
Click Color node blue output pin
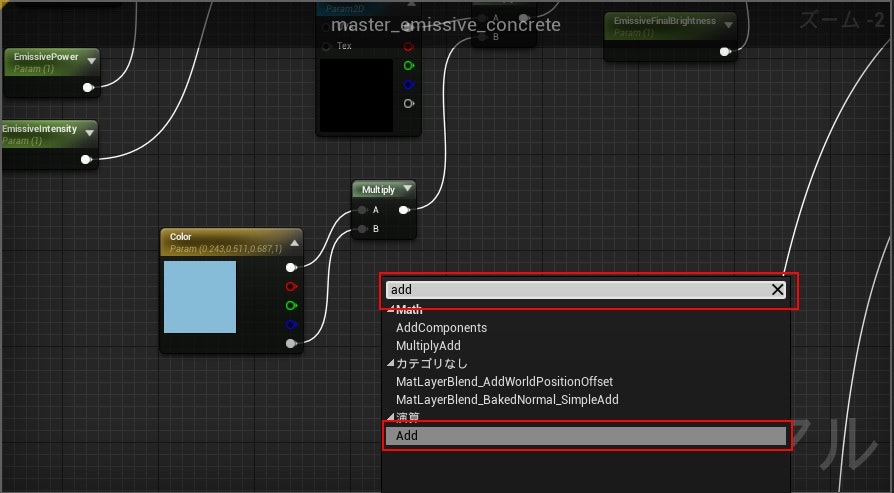291,325
